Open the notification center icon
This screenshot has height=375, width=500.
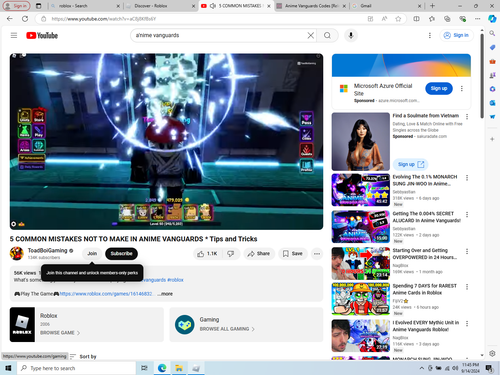(x=489, y=368)
